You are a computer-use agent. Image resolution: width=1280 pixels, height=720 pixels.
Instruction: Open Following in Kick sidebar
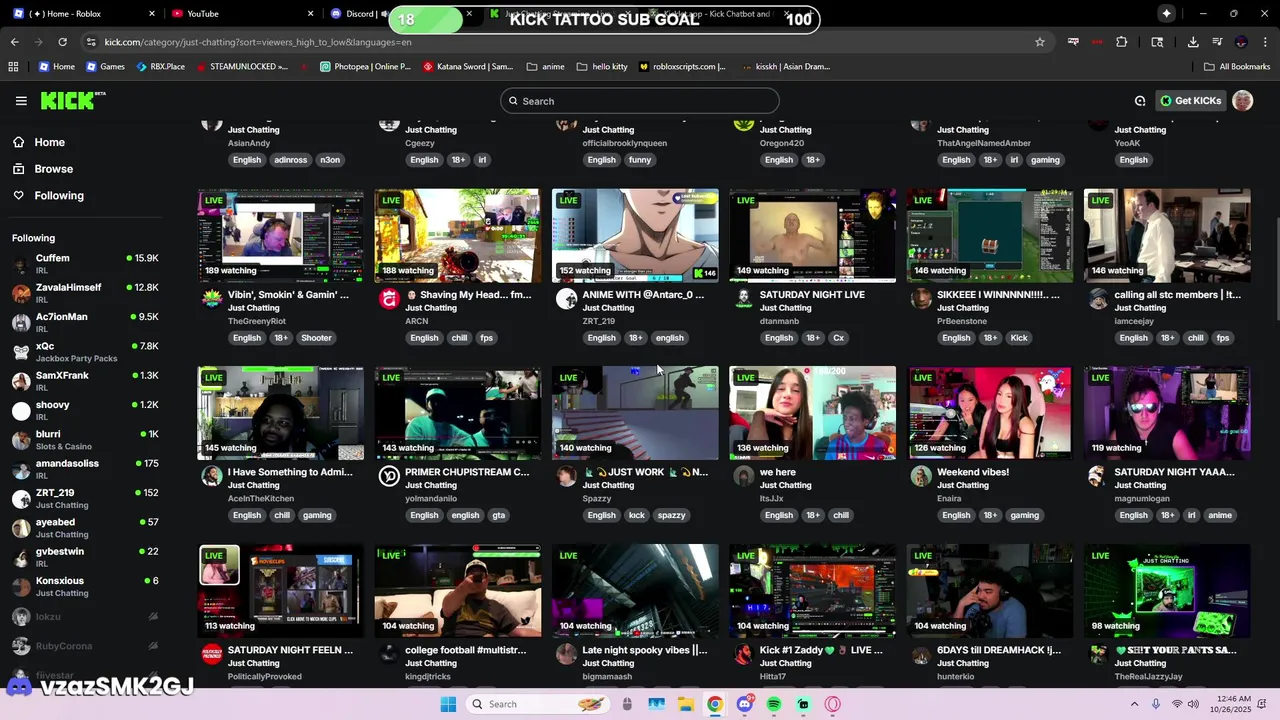click(59, 196)
